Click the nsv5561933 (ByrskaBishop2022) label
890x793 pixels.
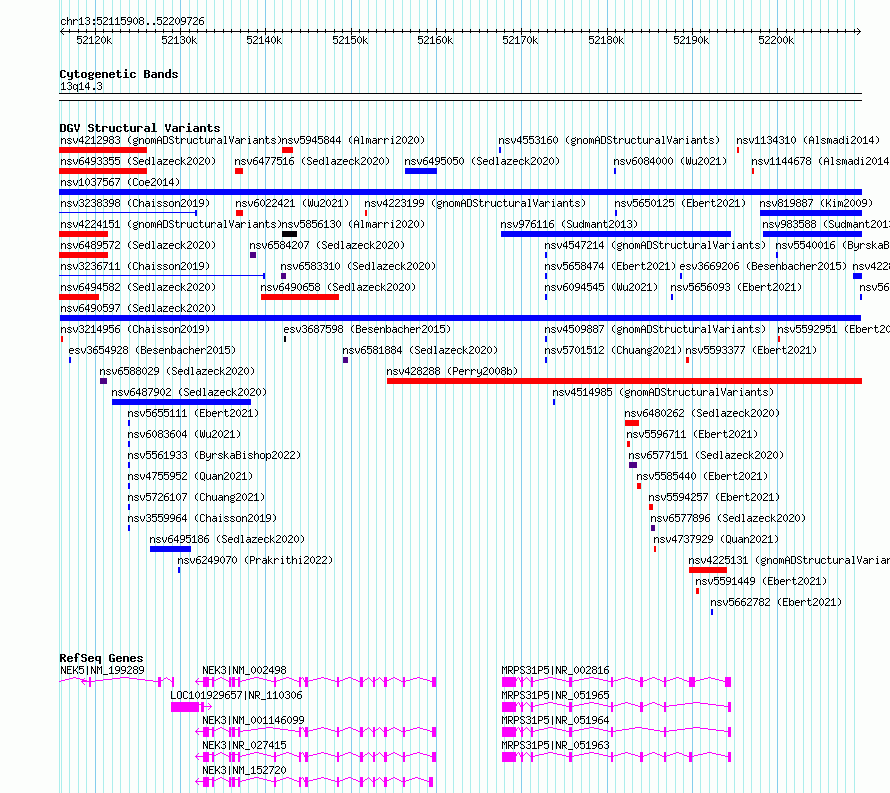tap(214, 455)
